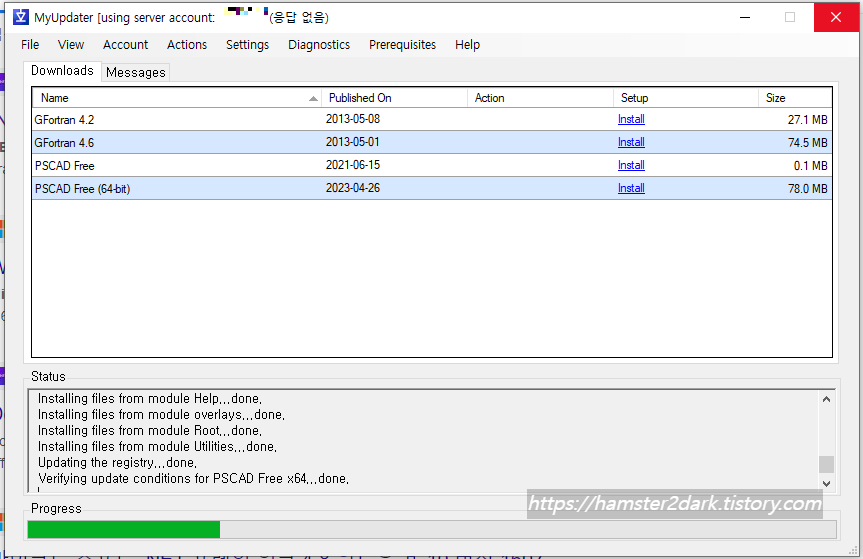Click the 2013-05-08 published date

tap(353, 119)
